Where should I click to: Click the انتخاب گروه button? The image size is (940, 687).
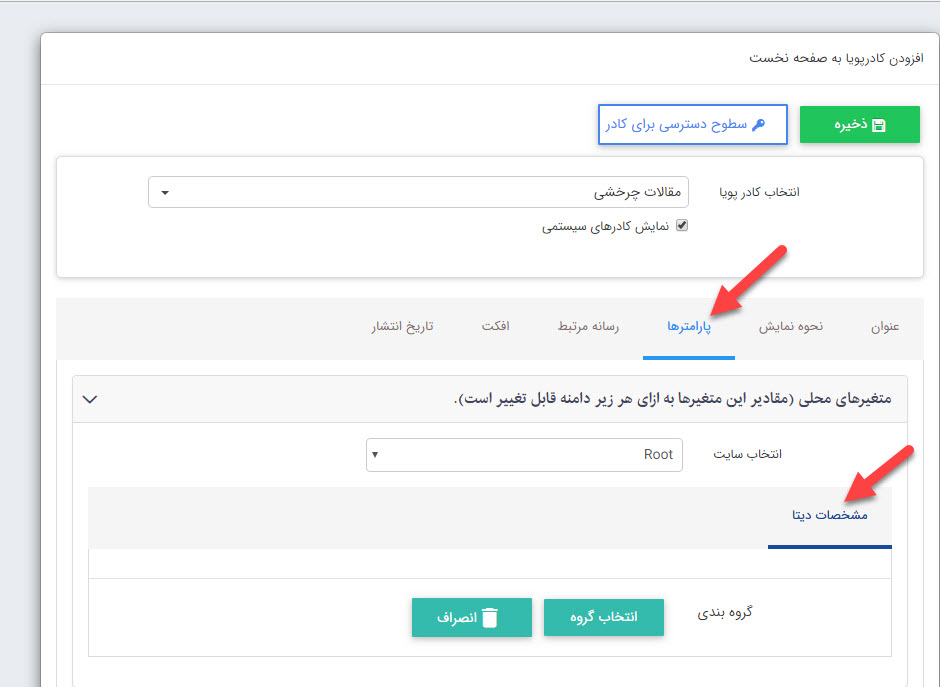[x=603, y=617]
